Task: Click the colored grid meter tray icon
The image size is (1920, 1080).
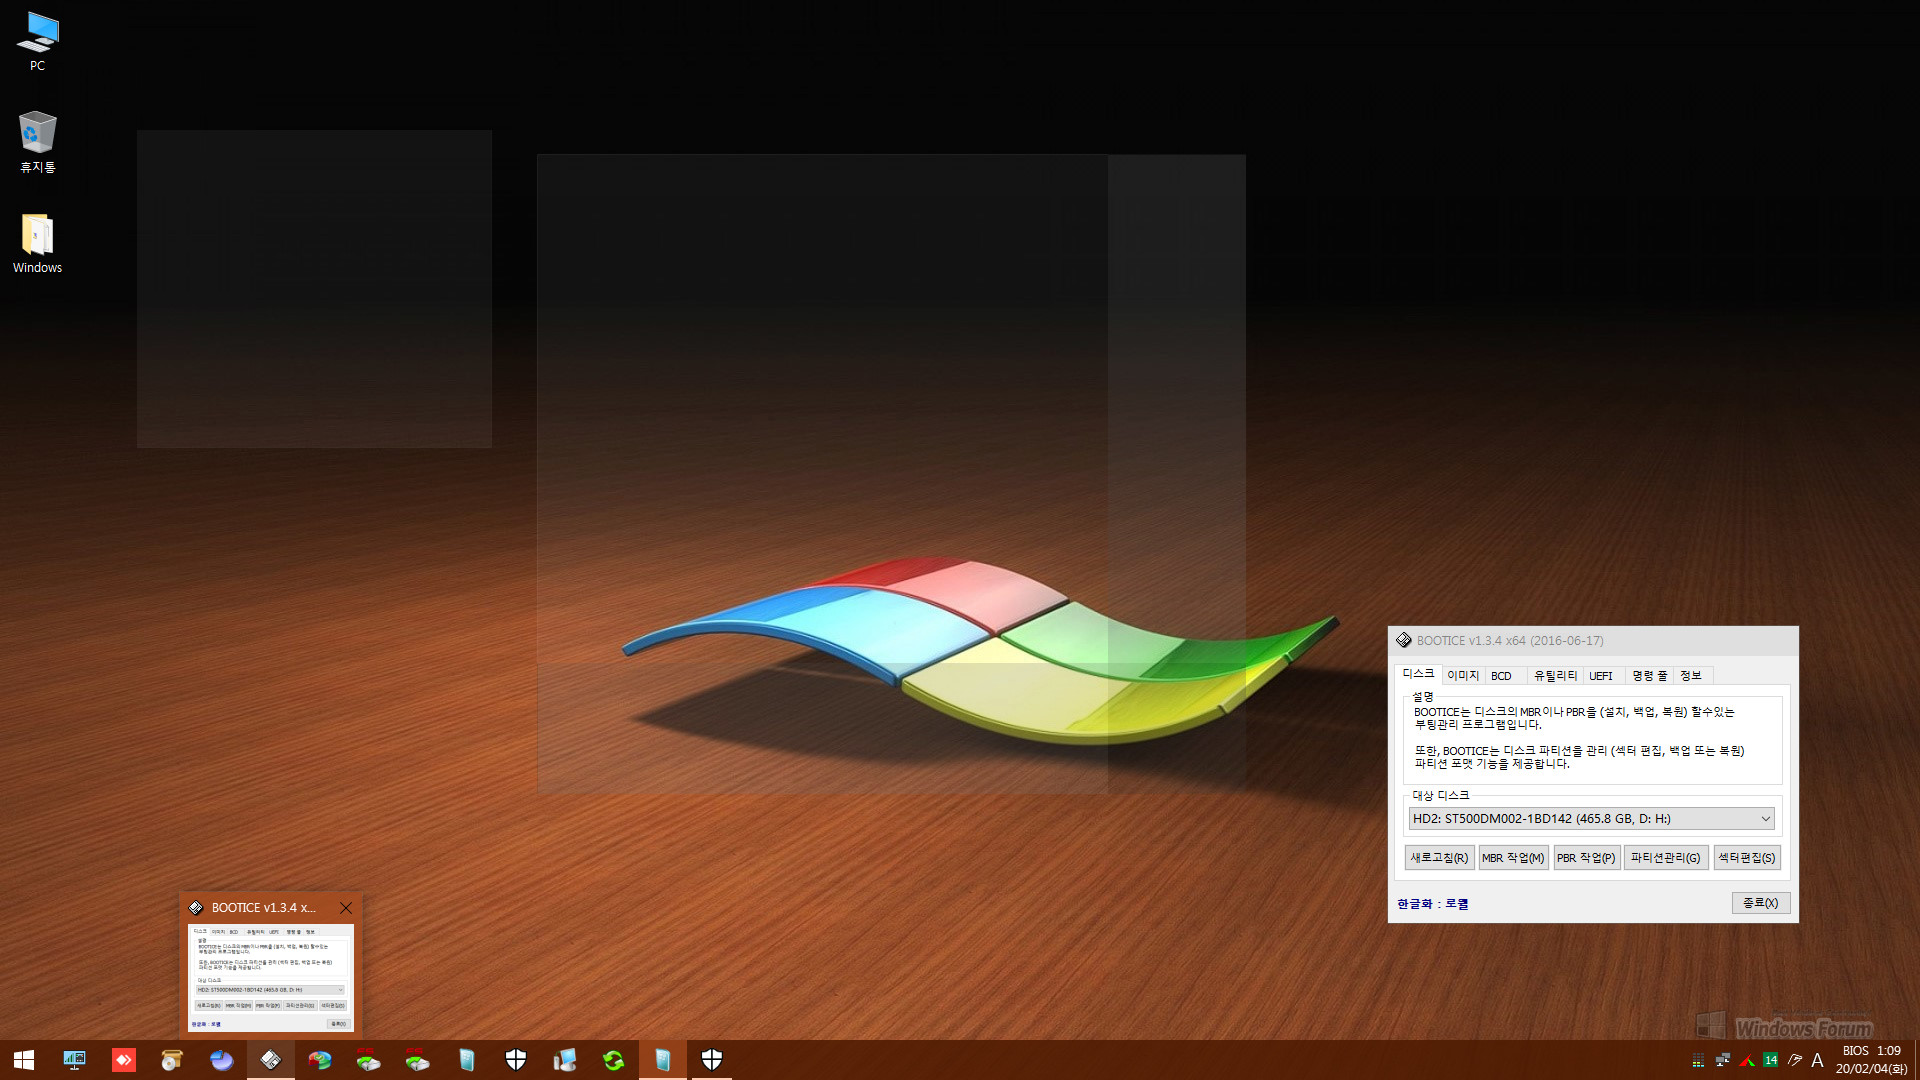Action: click(x=1698, y=1060)
